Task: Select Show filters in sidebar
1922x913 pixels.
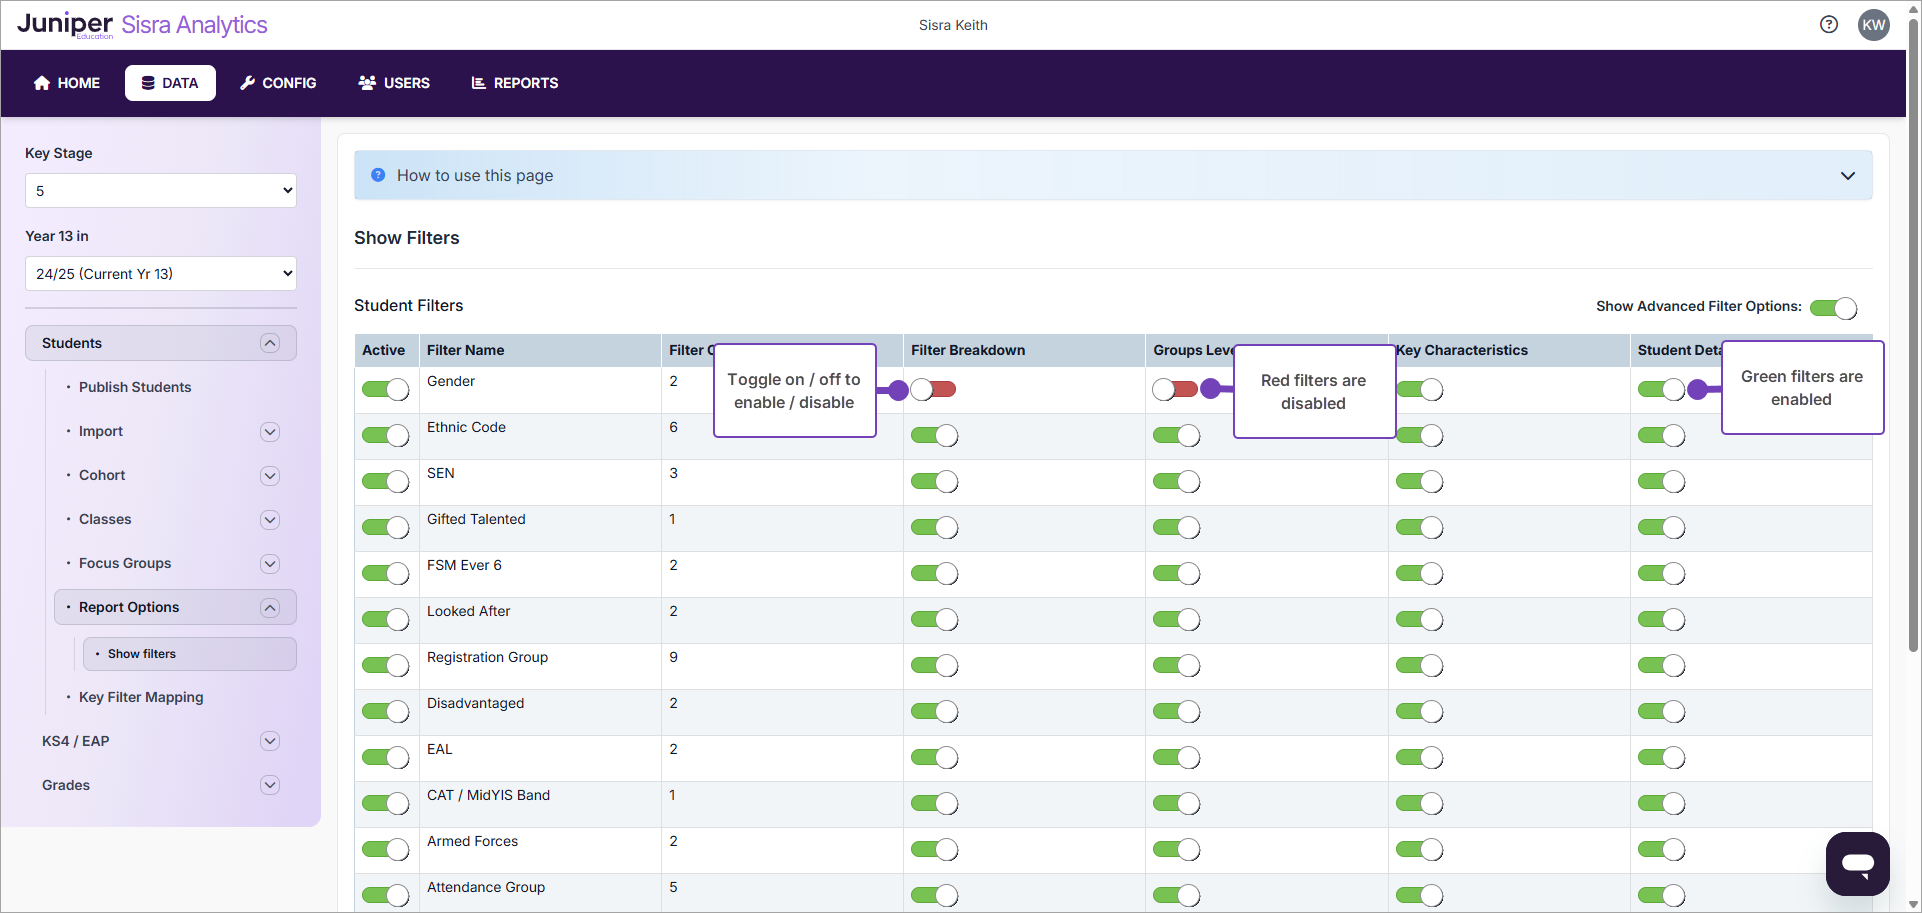Action: [142, 654]
